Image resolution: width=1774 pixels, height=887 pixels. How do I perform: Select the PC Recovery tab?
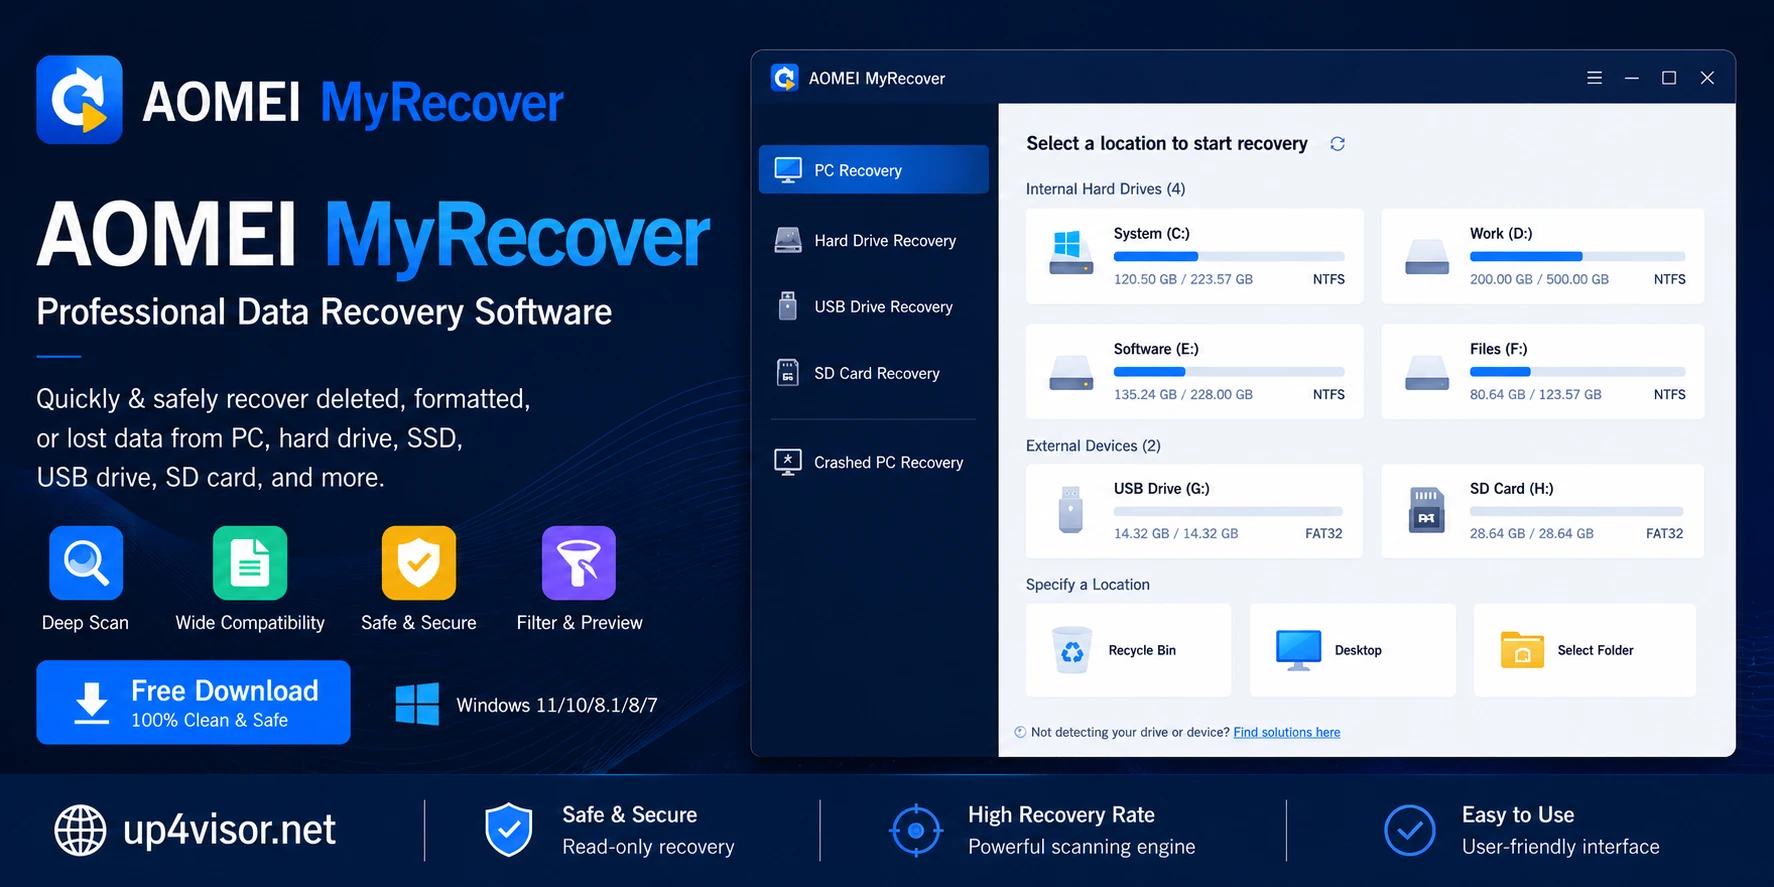874,170
